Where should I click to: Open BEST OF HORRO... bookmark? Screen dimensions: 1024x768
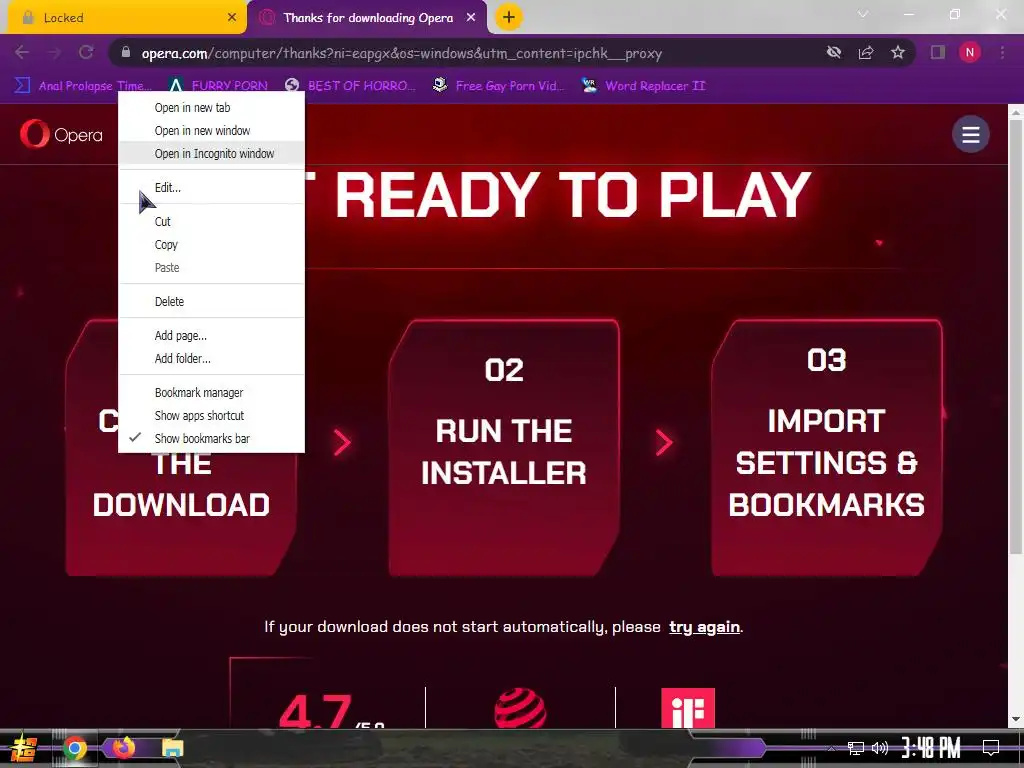point(350,86)
